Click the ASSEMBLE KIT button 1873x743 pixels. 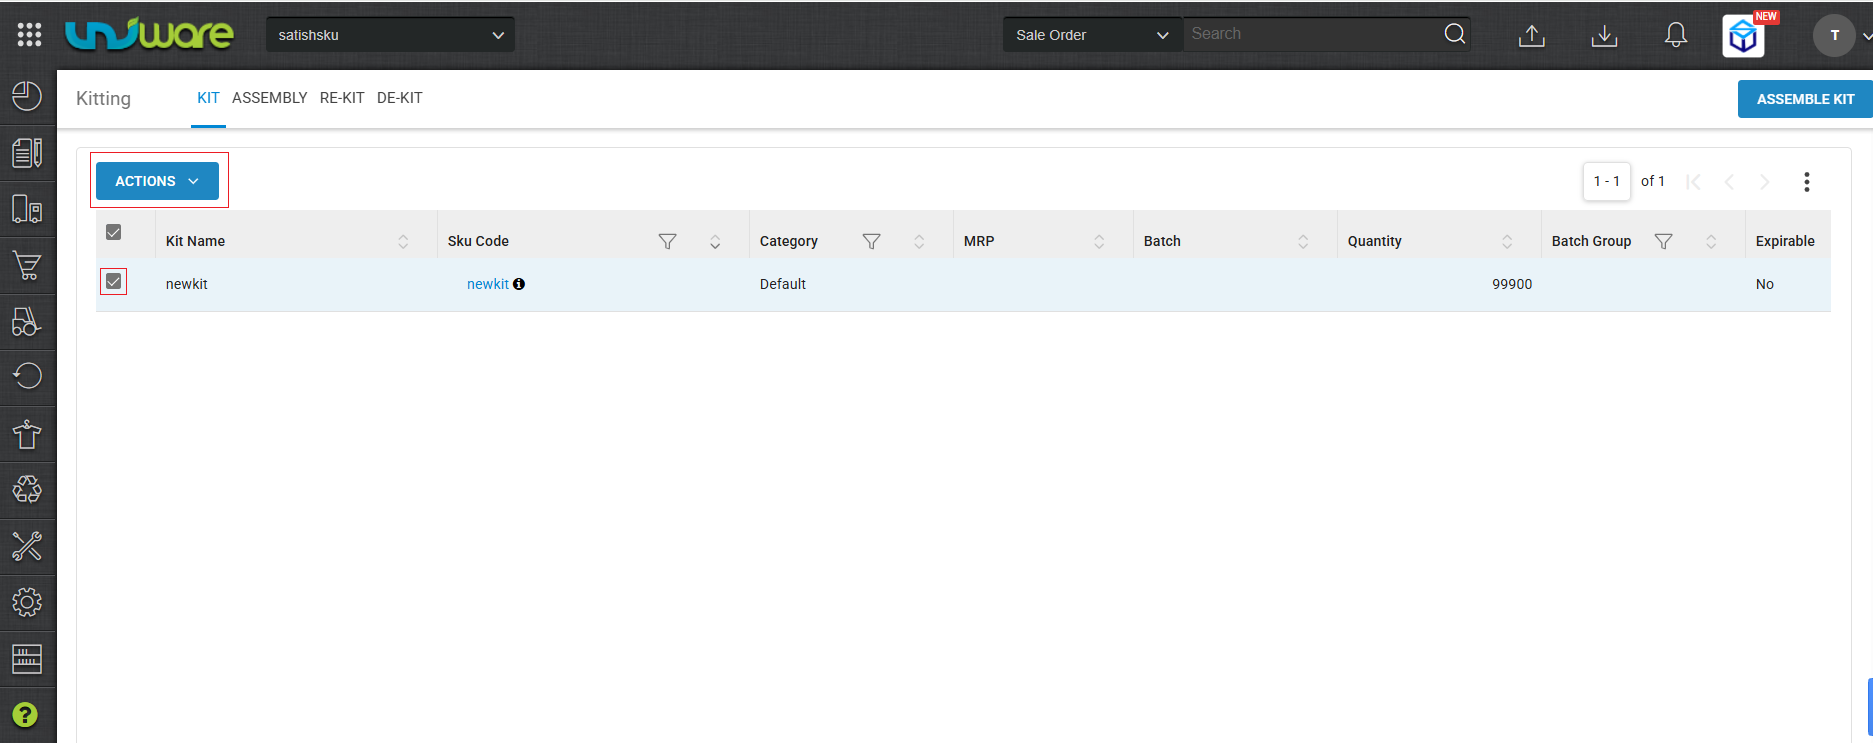pos(1805,99)
